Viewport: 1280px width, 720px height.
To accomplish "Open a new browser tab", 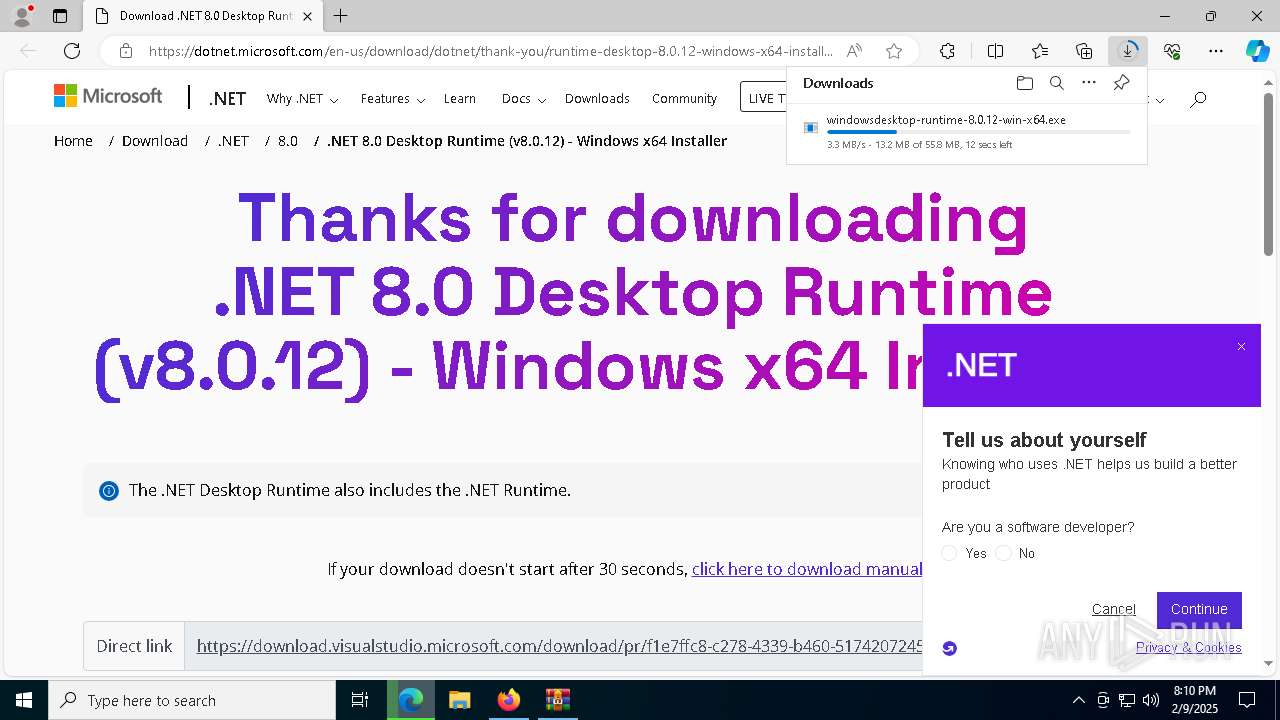I will click(341, 16).
